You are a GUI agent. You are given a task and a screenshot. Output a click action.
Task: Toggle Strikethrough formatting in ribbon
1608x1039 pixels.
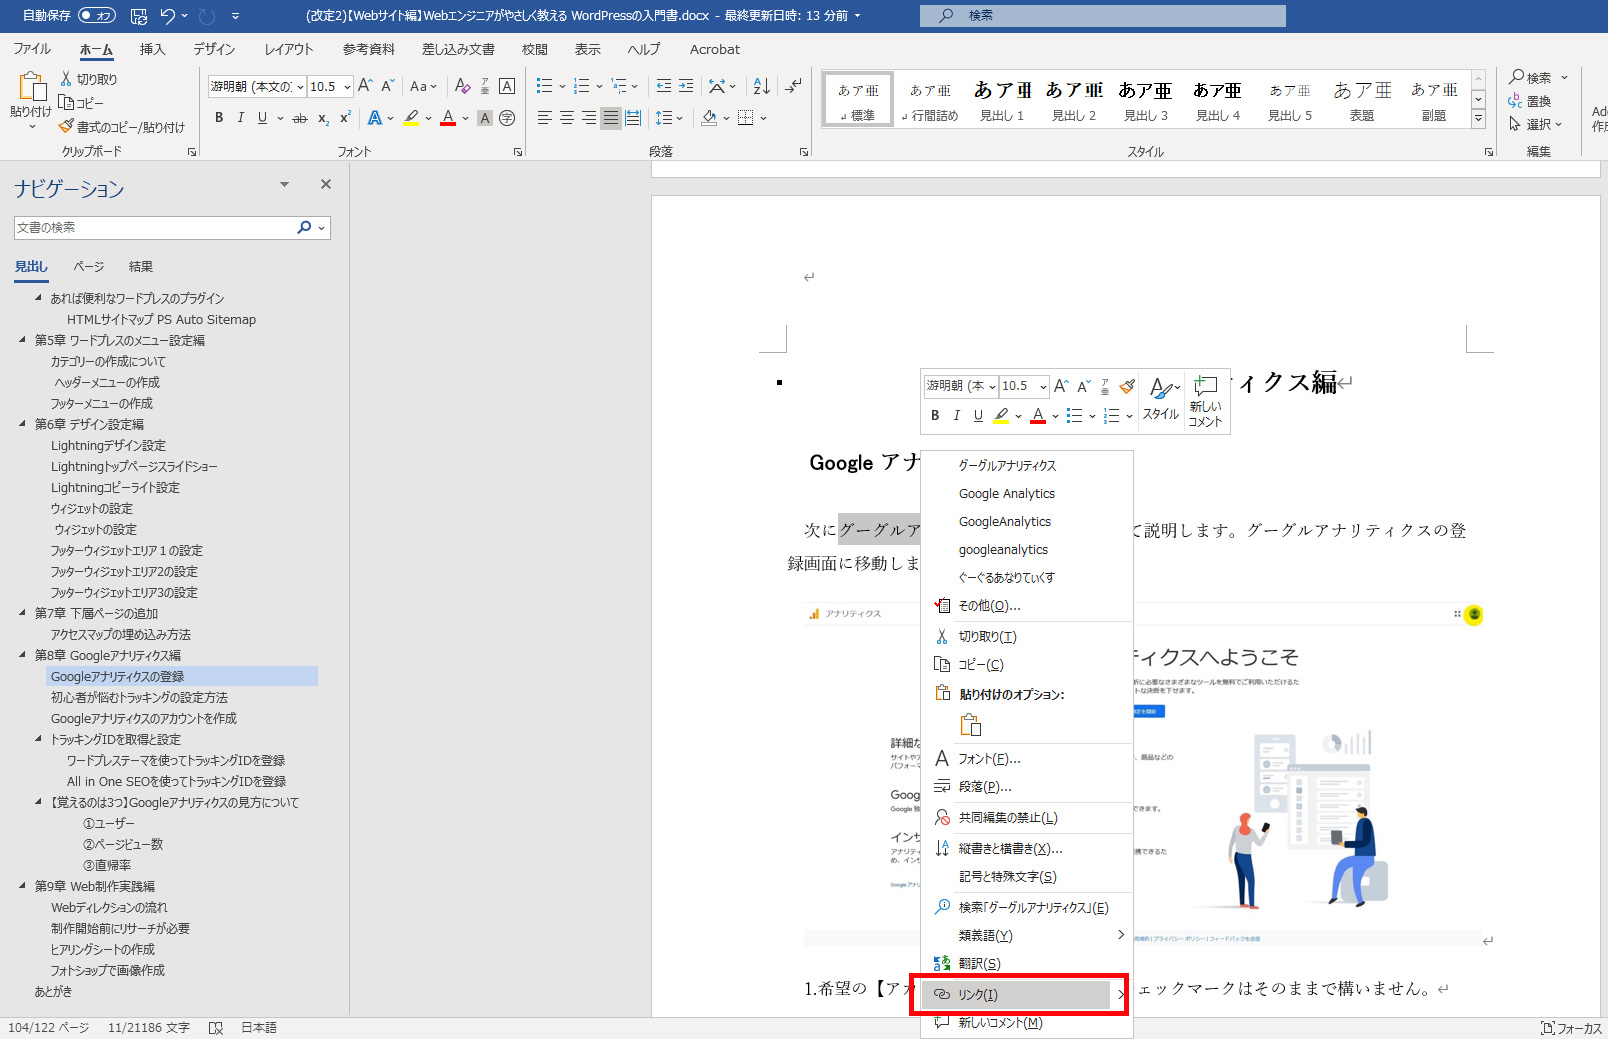pyautogui.click(x=299, y=118)
